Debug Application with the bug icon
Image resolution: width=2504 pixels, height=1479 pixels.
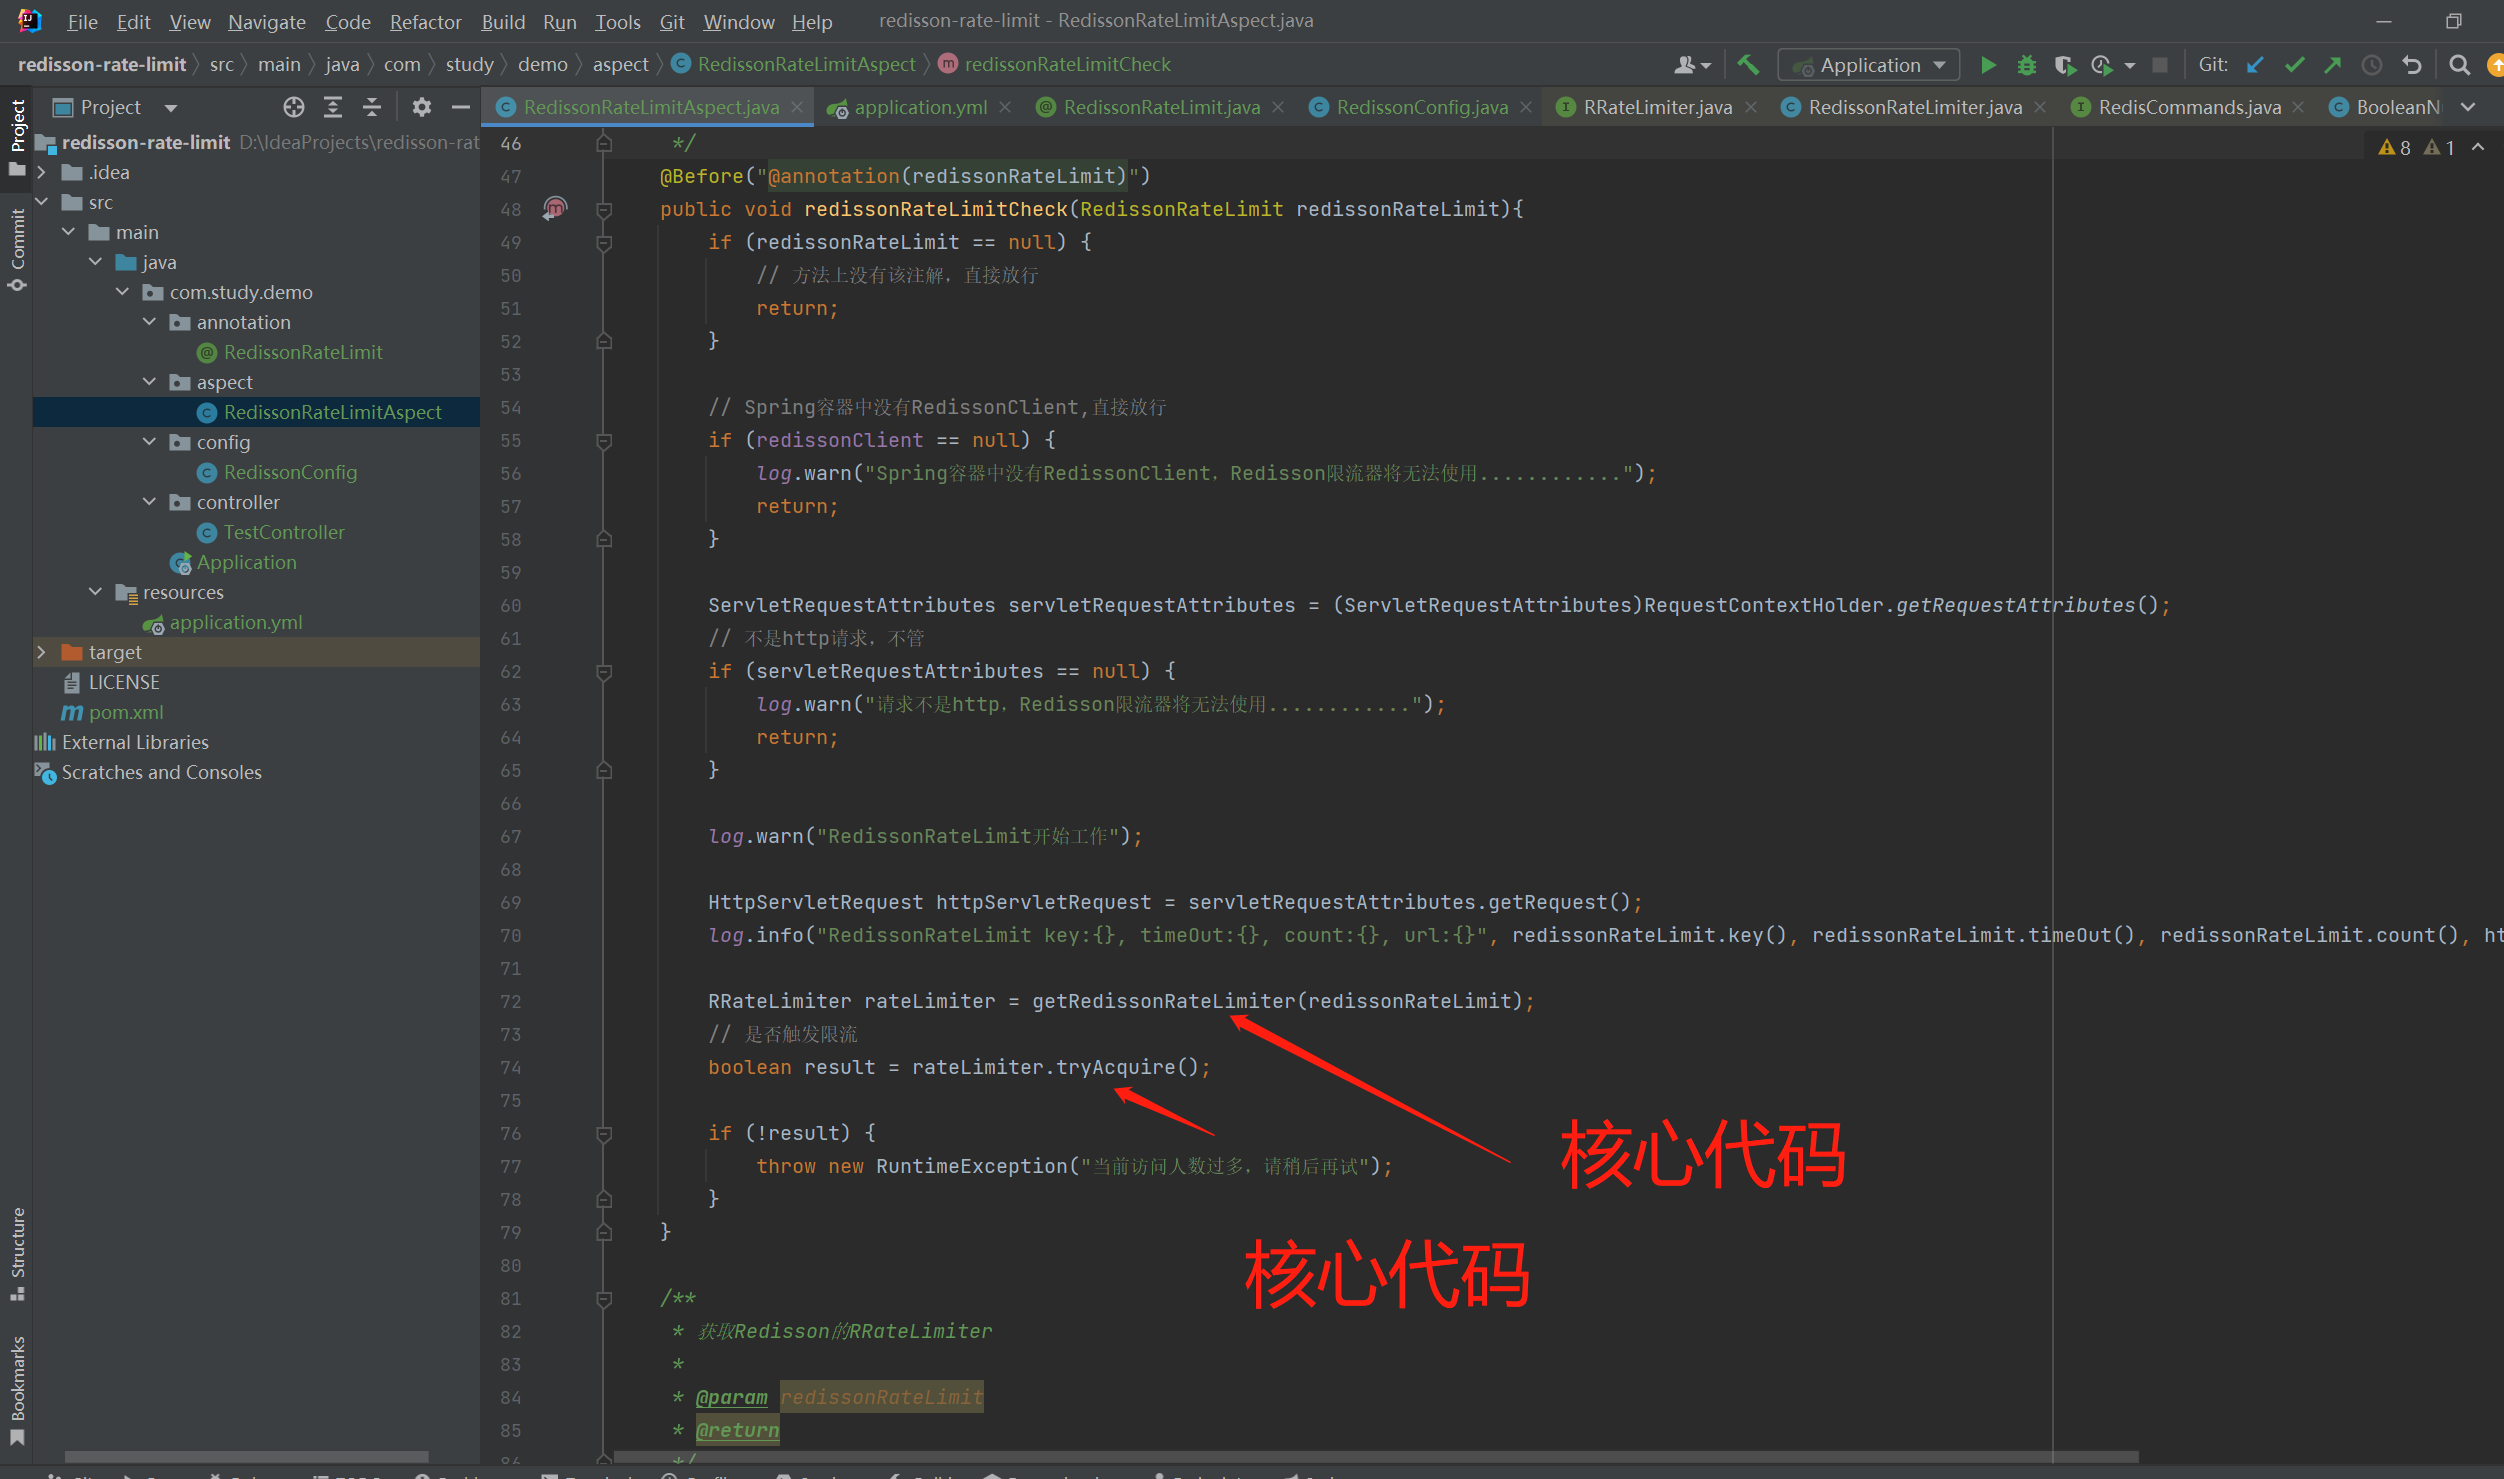click(2026, 65)
